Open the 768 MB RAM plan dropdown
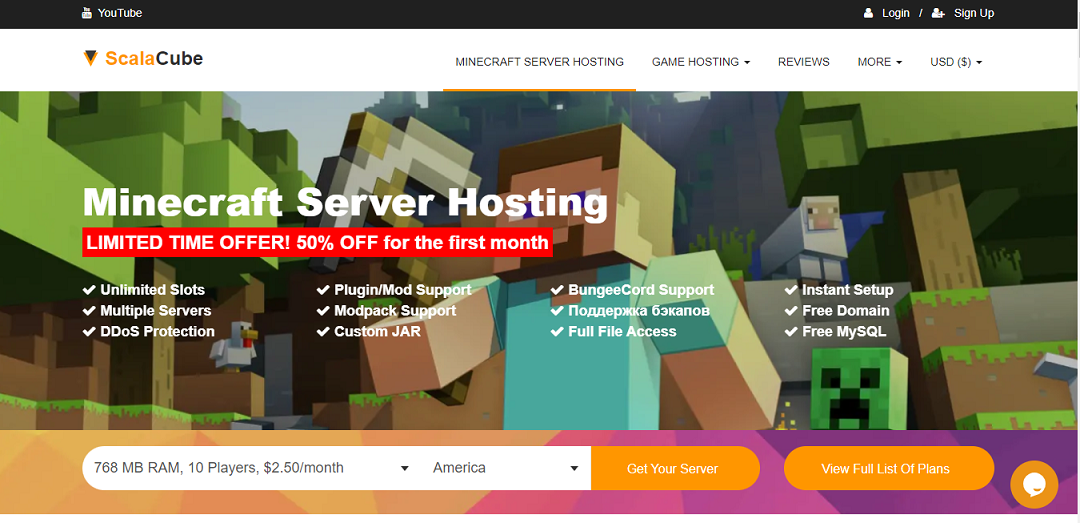 252,468
